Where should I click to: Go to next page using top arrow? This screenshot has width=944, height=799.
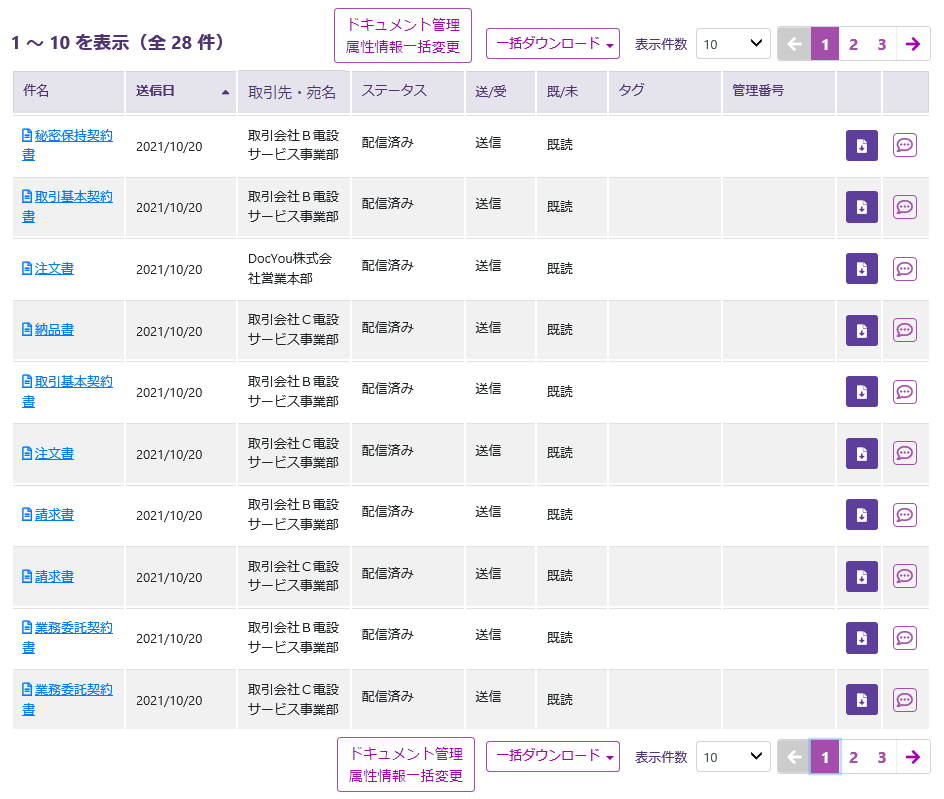[912, 44]
